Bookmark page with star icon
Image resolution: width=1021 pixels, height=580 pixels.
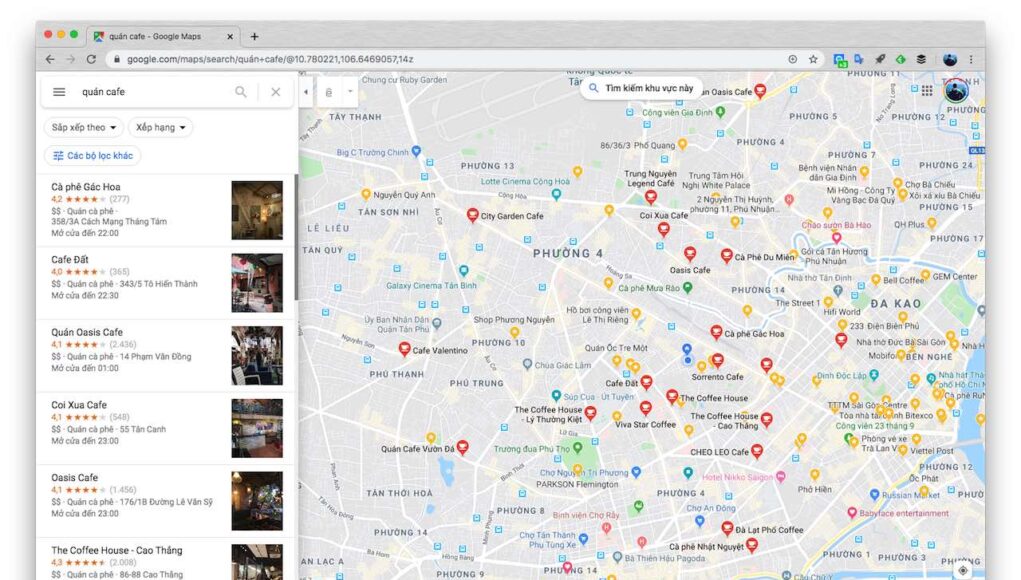(813, 59)
